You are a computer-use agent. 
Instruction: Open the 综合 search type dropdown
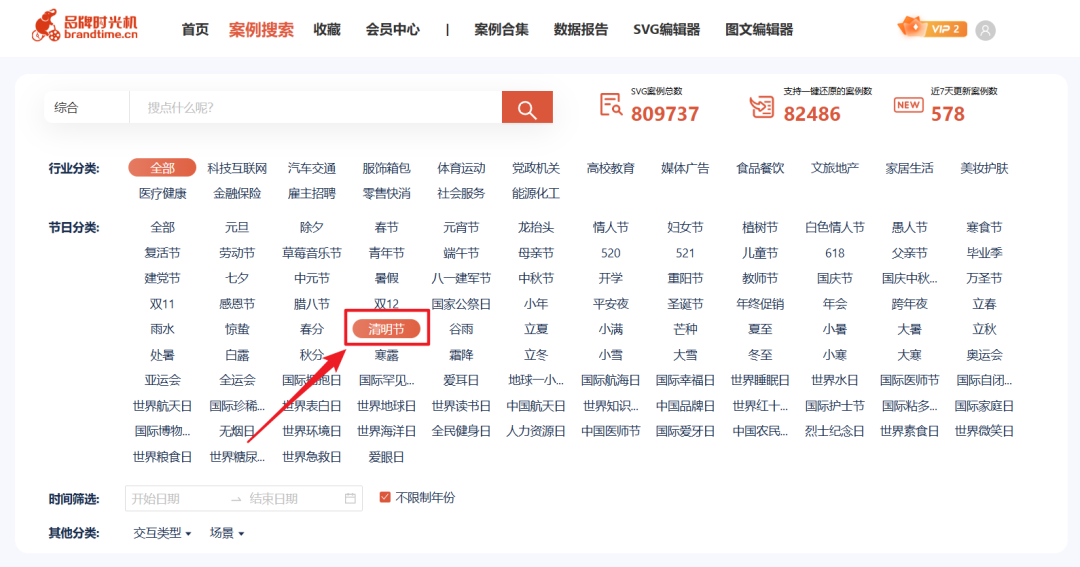[x=86, y=107]
